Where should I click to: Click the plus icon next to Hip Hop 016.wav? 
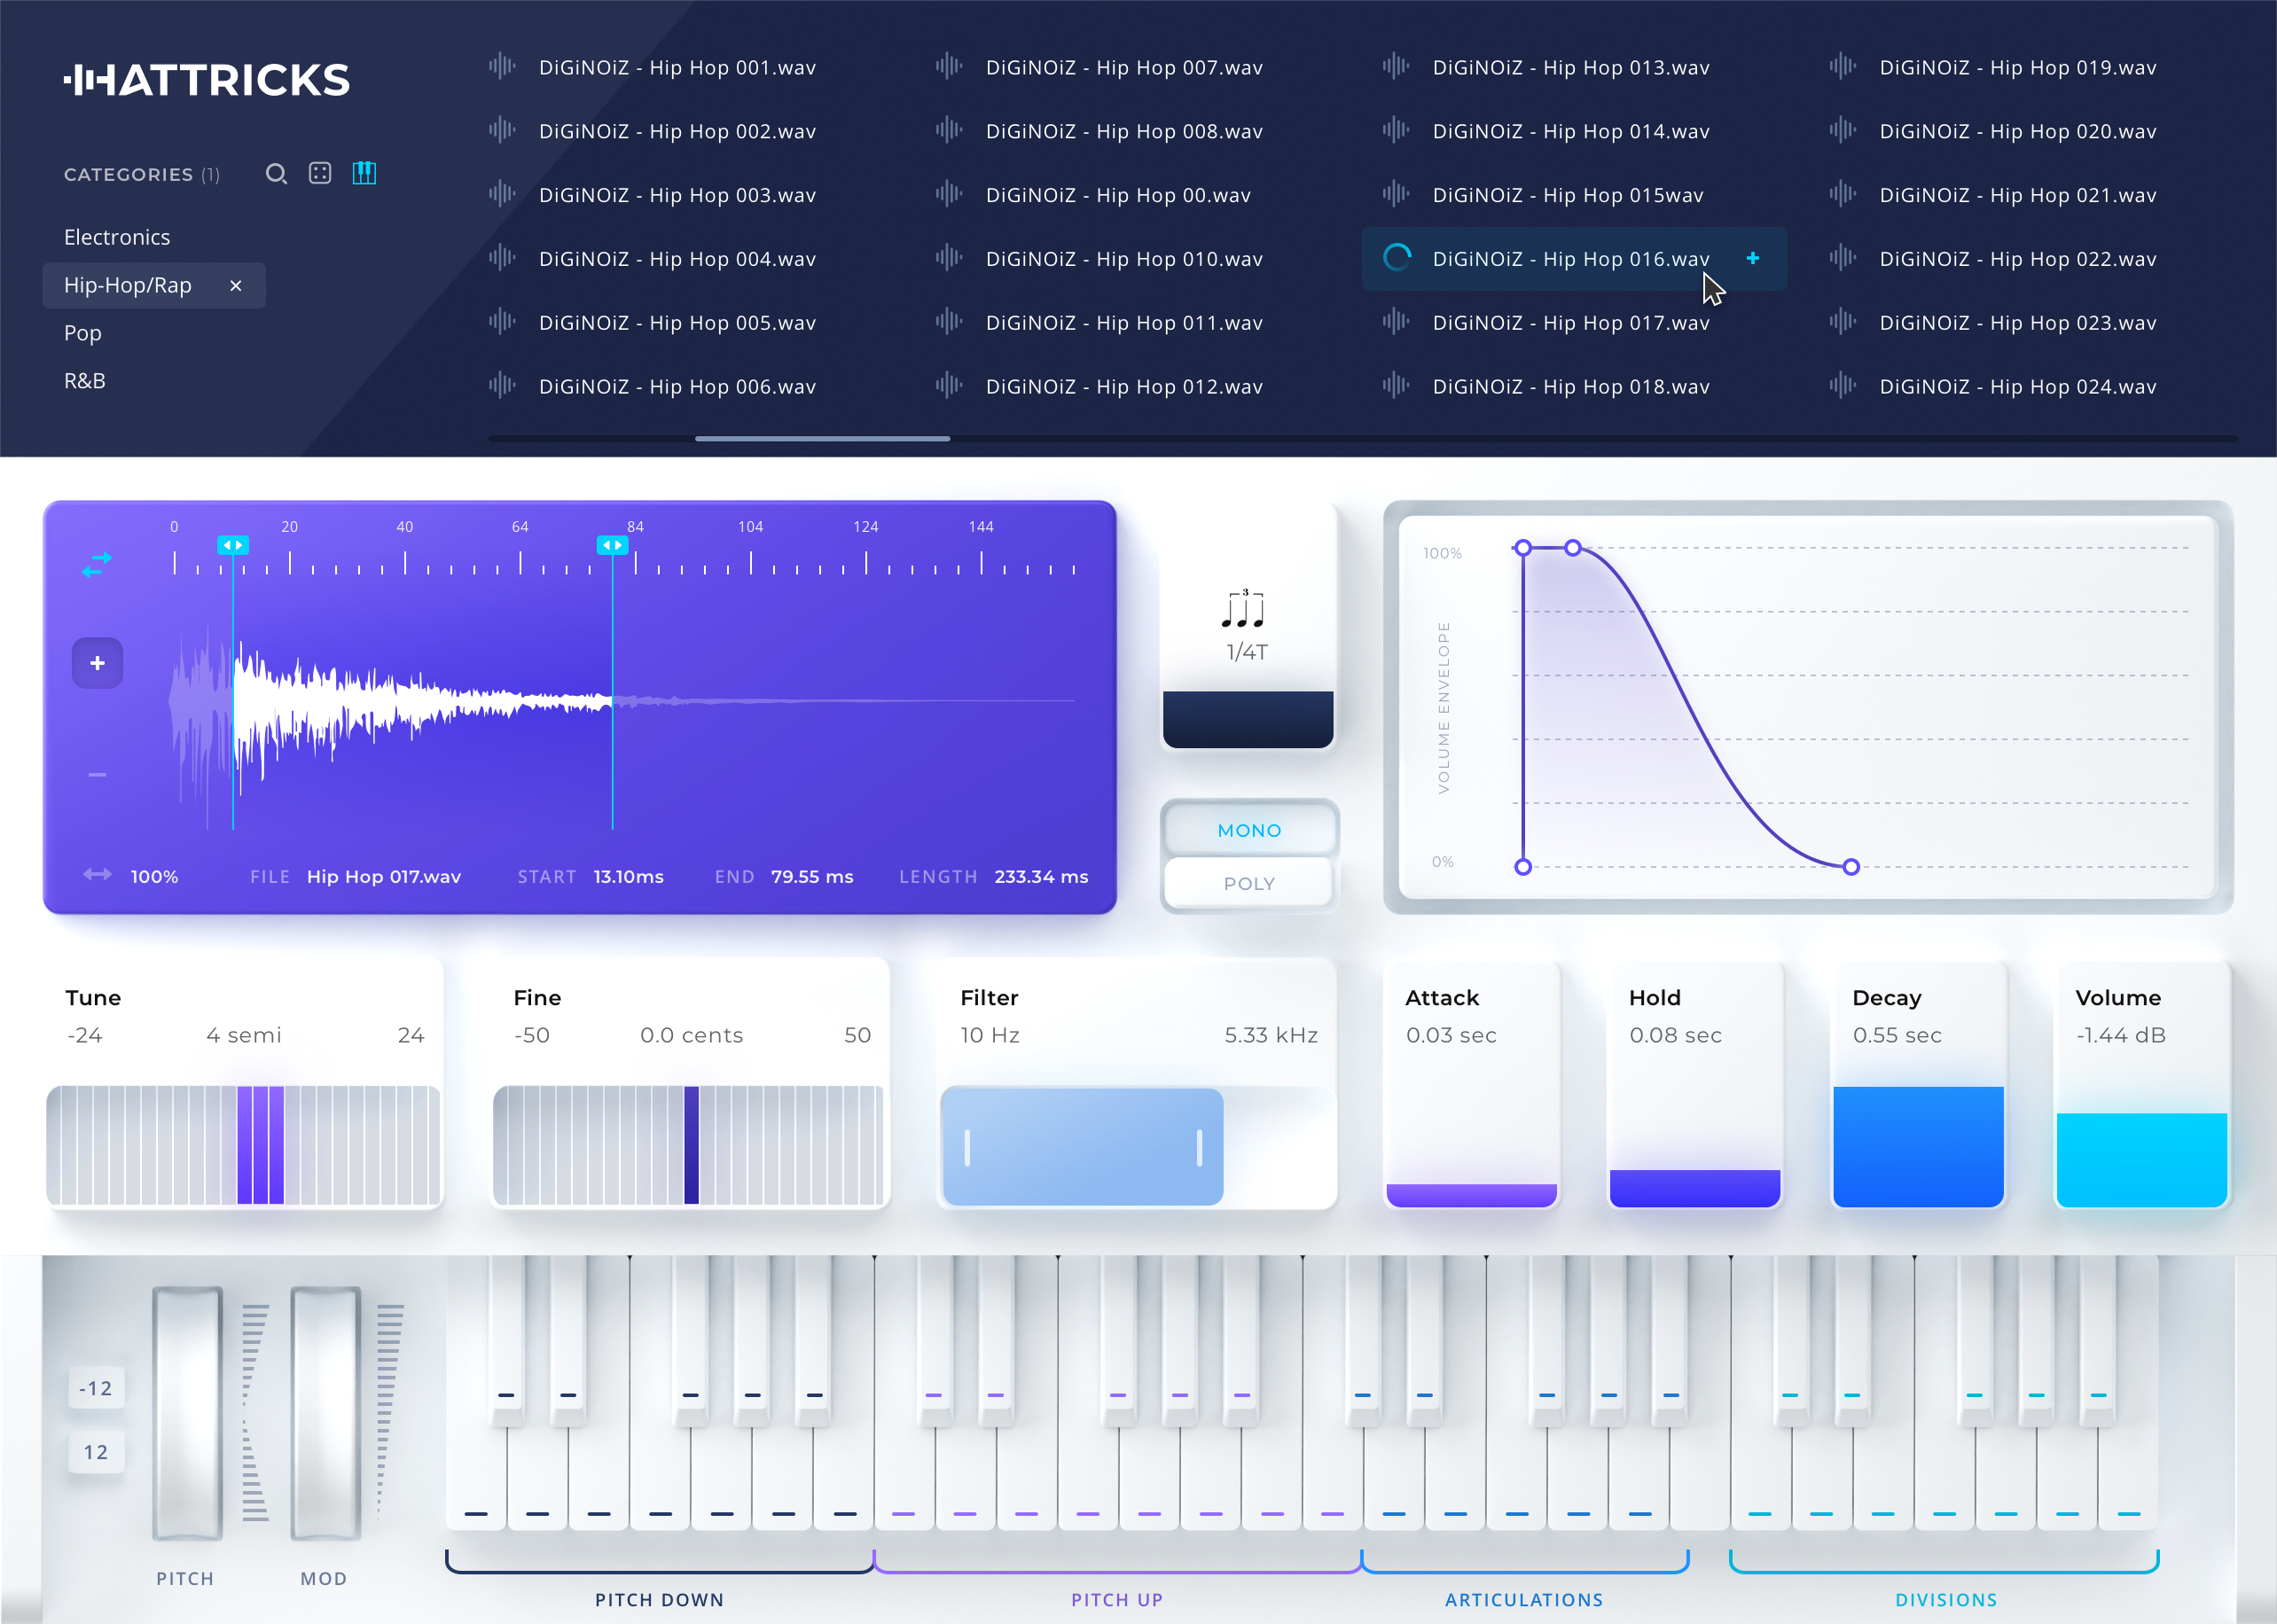pos(1752,258)
